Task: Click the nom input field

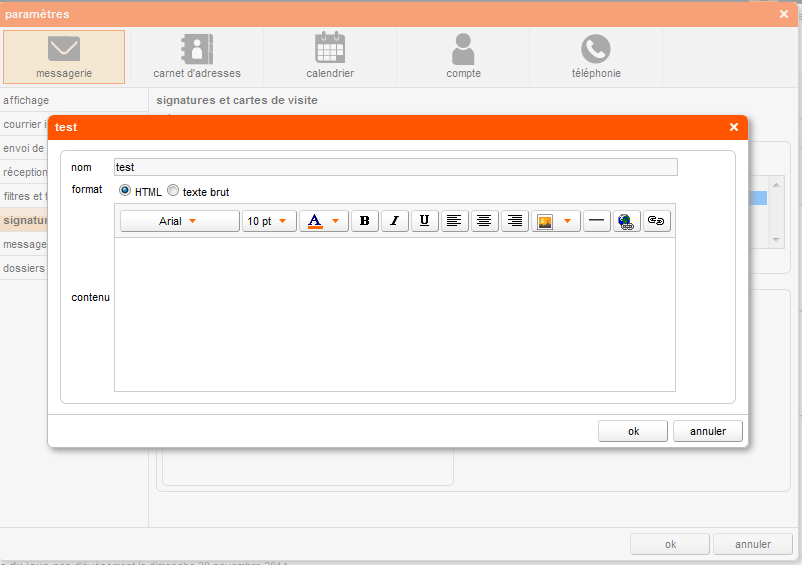Action: coord(395,167)
